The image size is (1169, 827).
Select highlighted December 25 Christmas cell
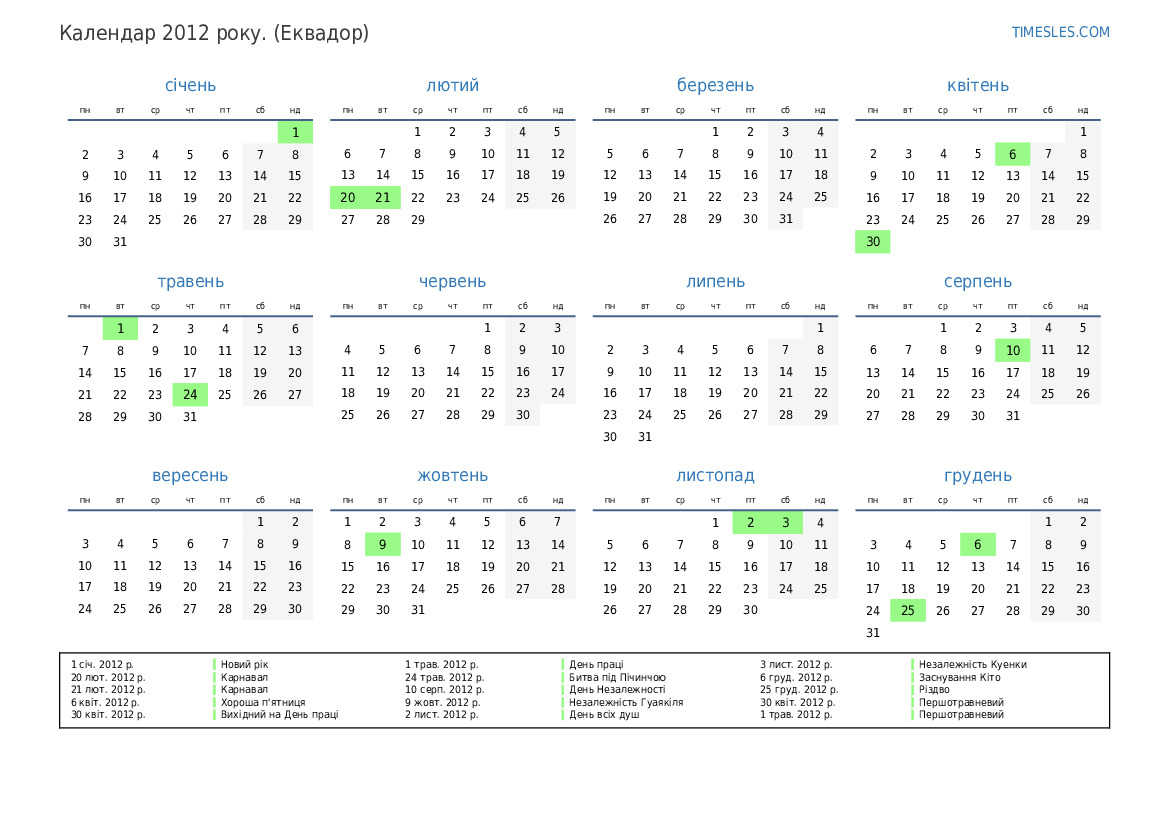pyautogui.click(x=908, y=611)
